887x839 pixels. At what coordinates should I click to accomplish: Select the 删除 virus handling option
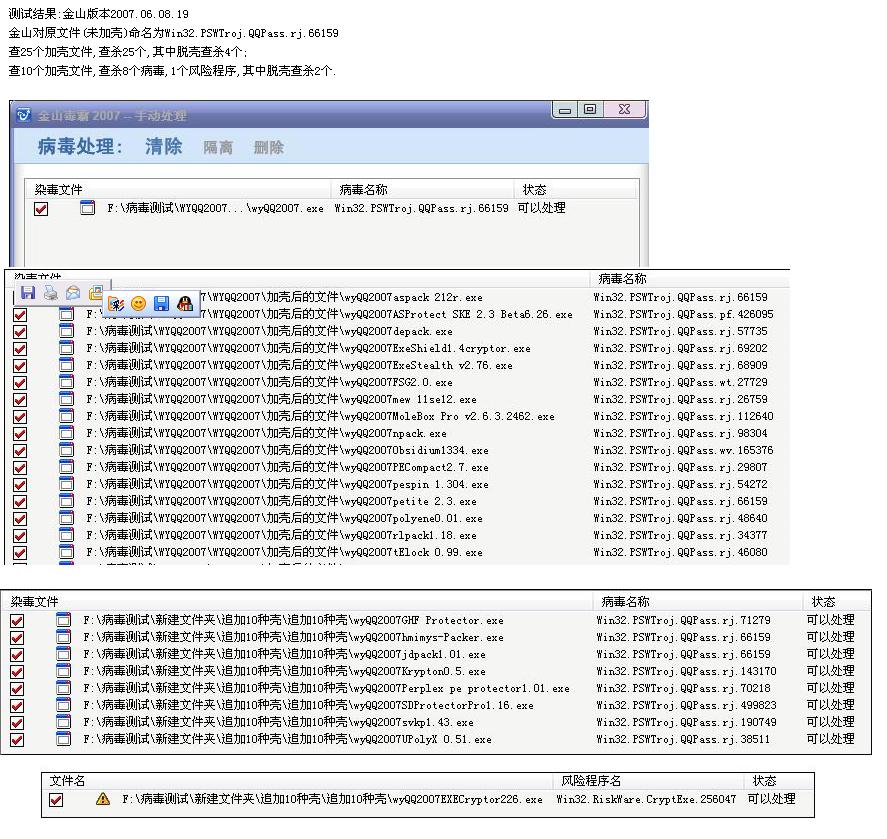[269, 148]
